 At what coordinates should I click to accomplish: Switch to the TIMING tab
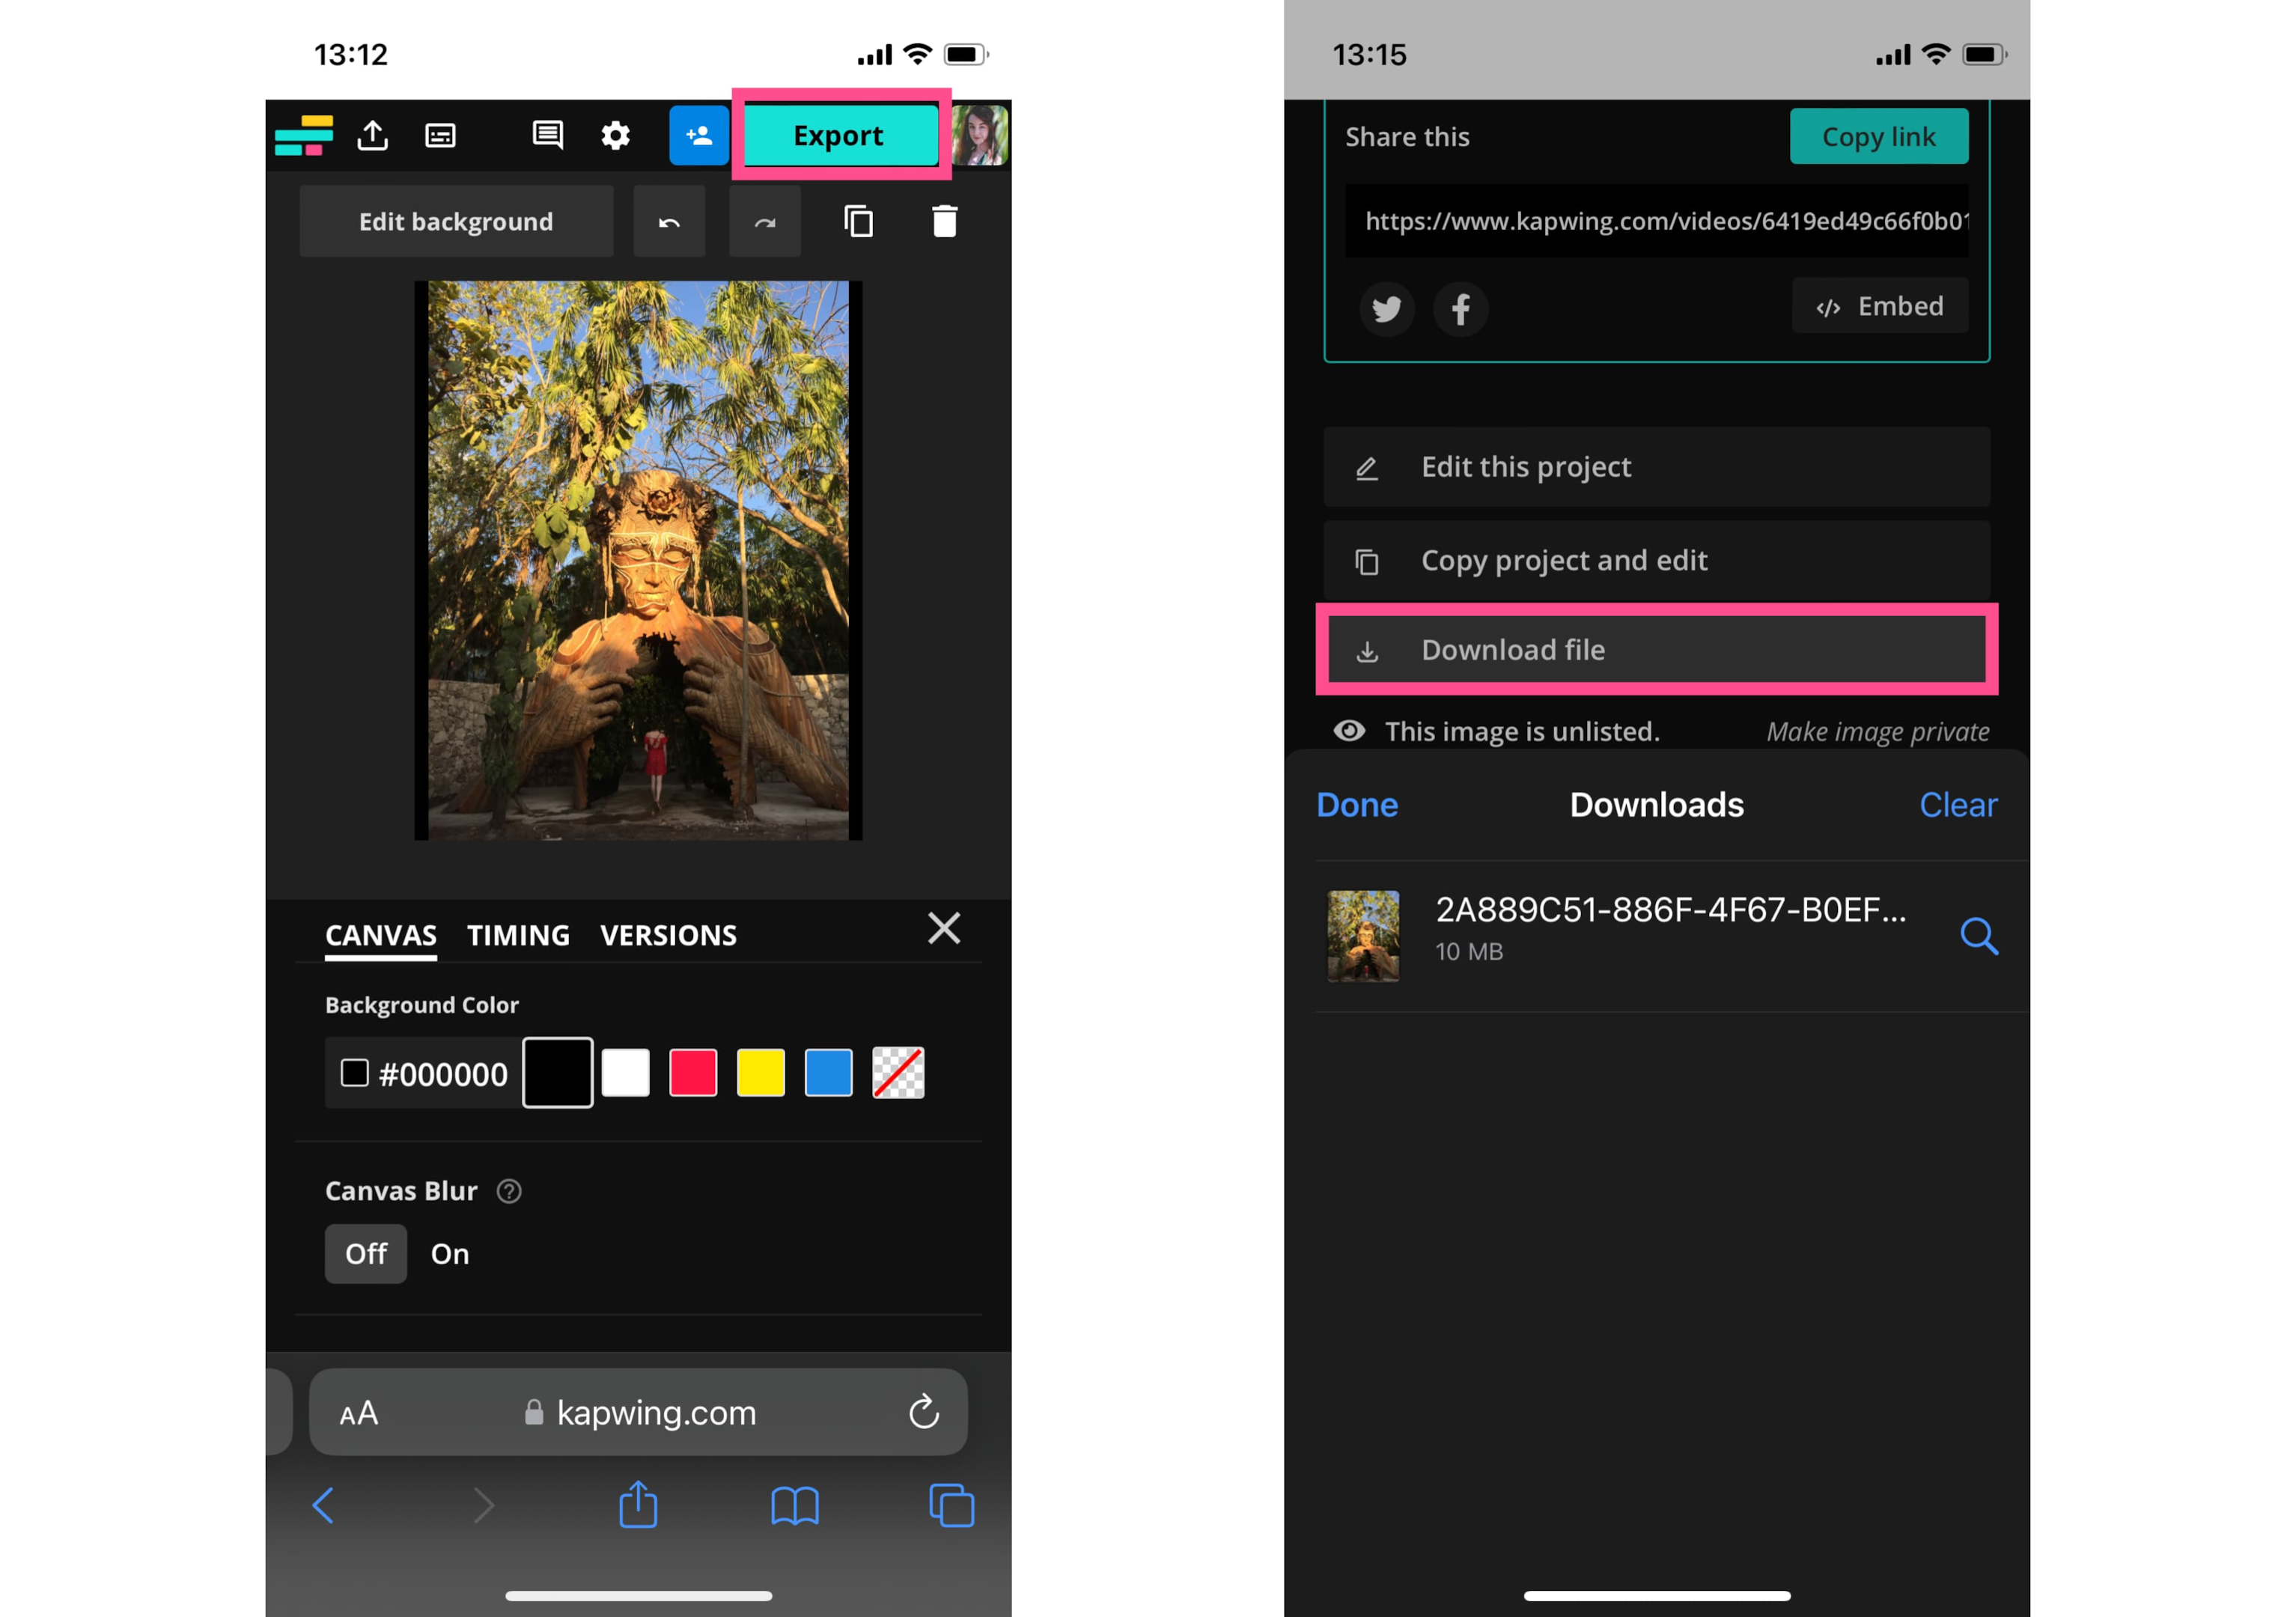coord(518,935)
